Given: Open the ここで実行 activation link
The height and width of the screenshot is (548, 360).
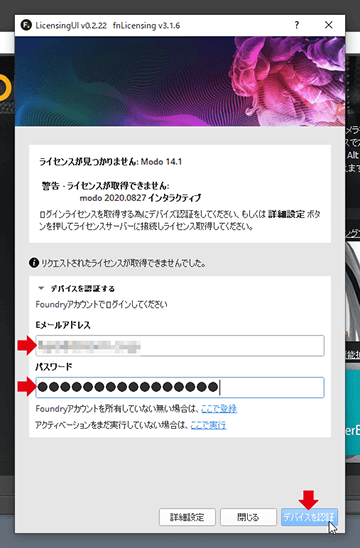Looking at the screenshot, I should (208, 425).
